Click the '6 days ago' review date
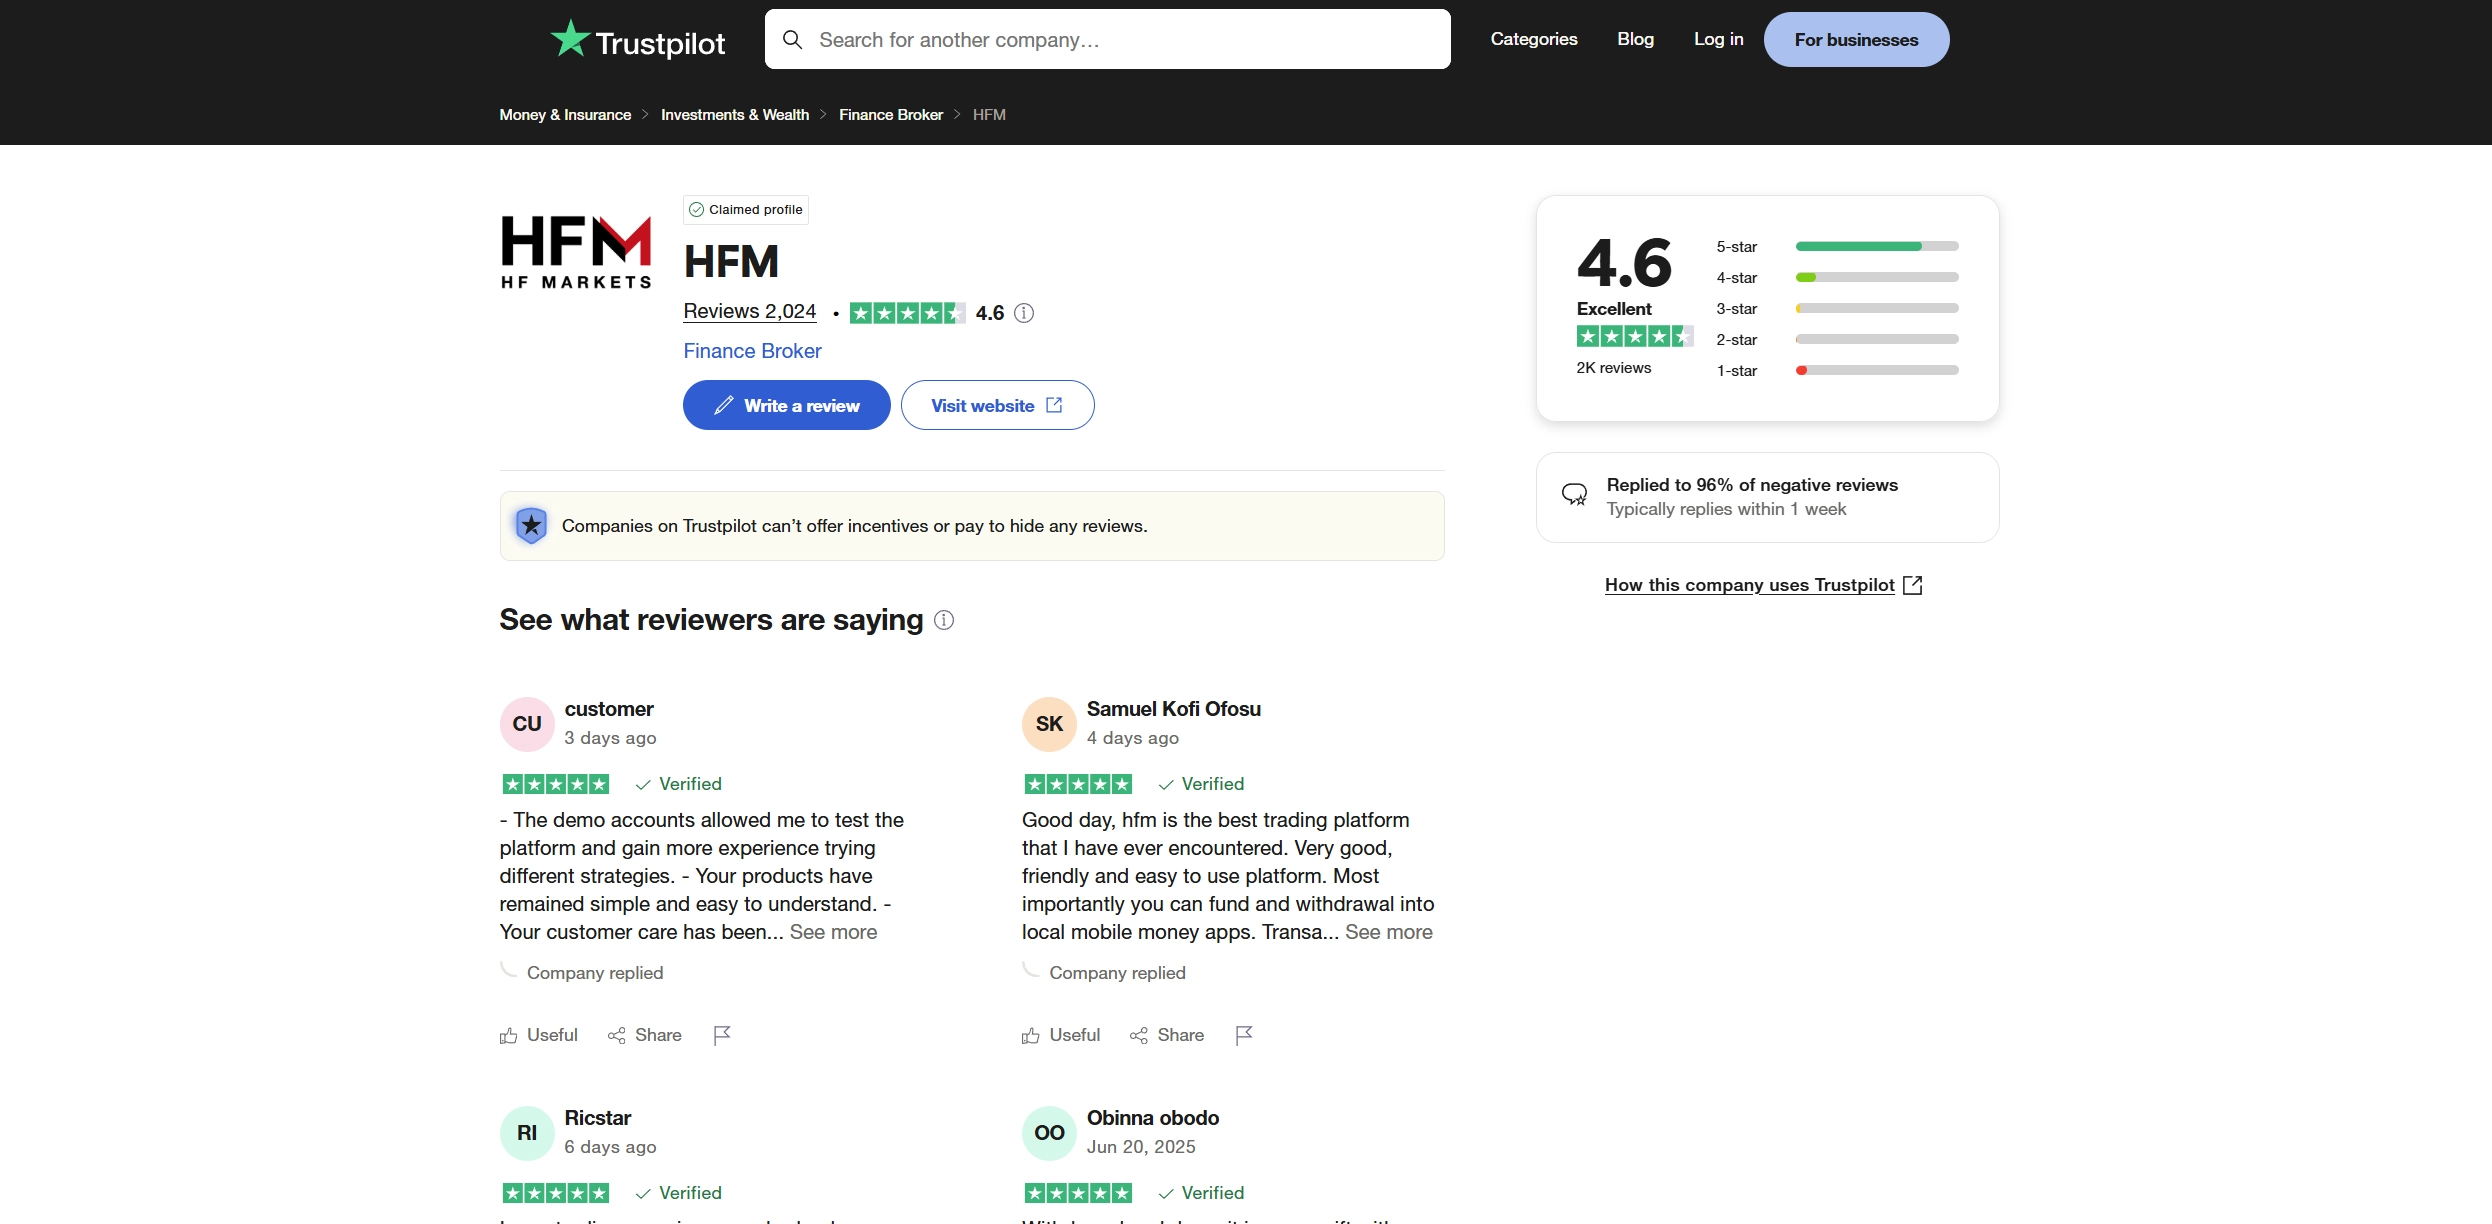 (x=610, y=1147)
